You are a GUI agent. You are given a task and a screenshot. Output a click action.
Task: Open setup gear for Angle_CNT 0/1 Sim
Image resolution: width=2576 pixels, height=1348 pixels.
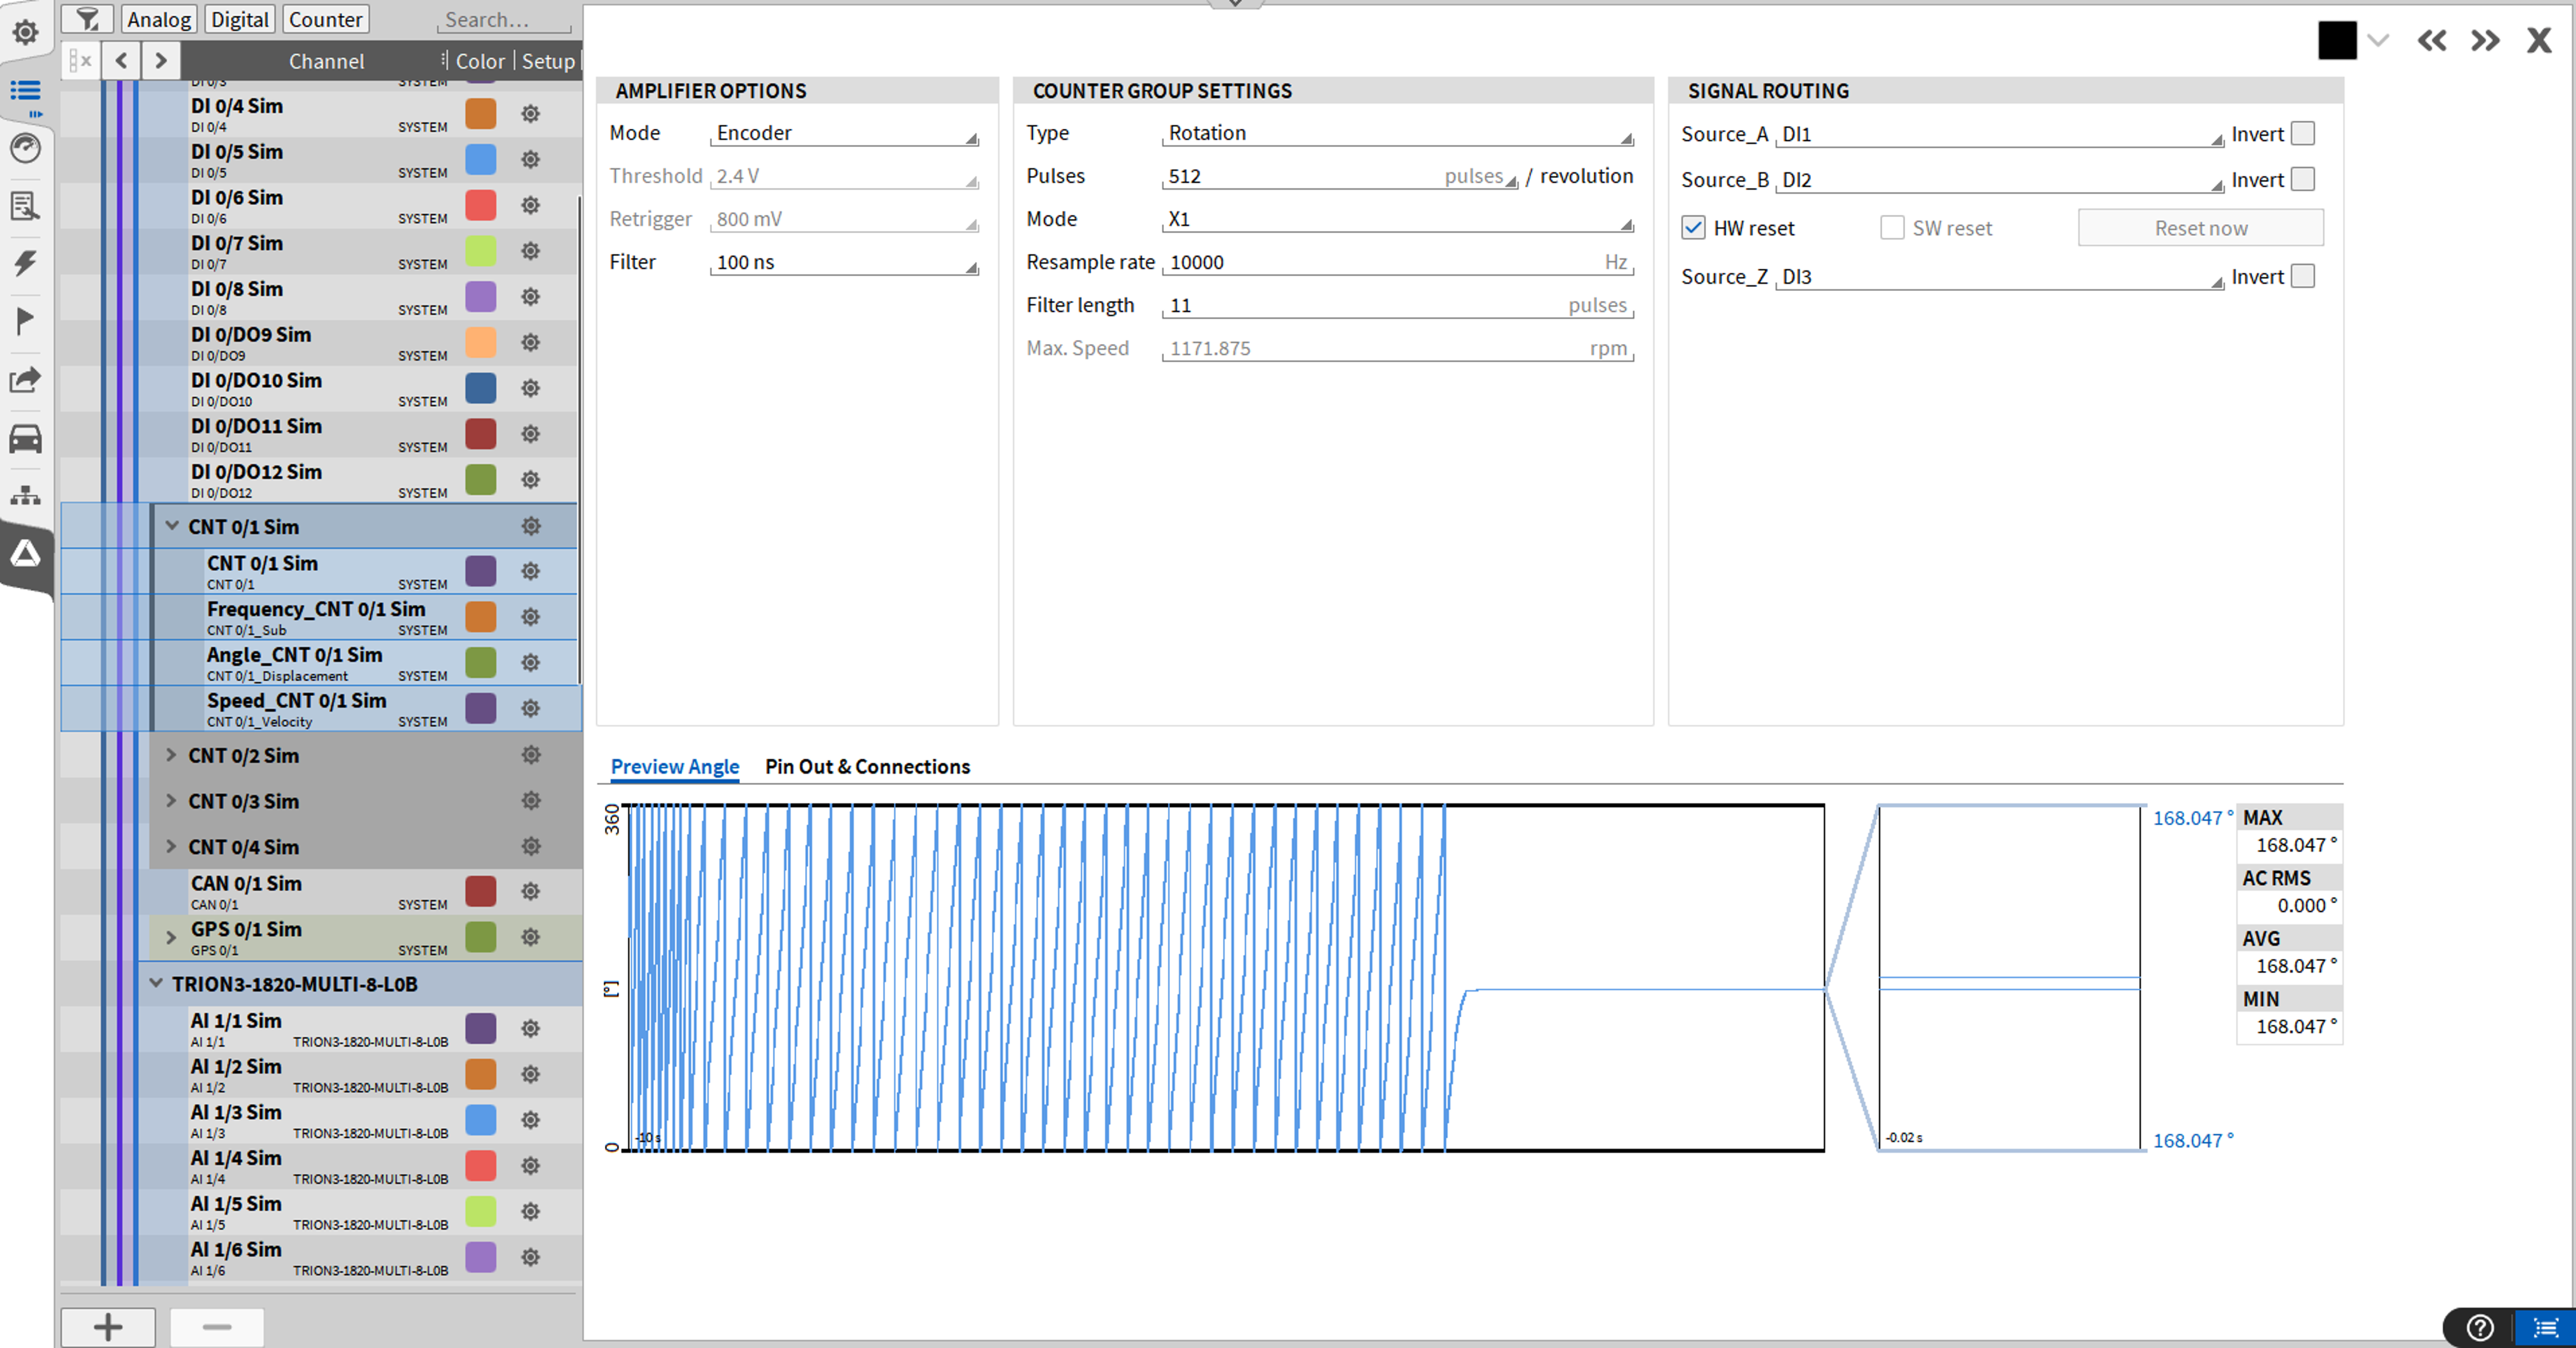[x=531, y=662]
